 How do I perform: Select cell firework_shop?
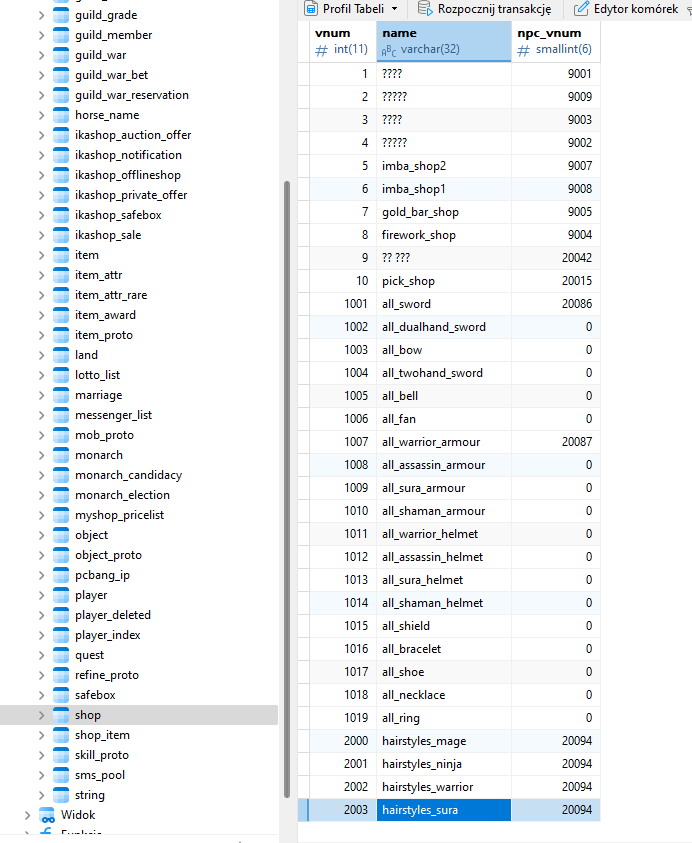(x=444, y=235)
